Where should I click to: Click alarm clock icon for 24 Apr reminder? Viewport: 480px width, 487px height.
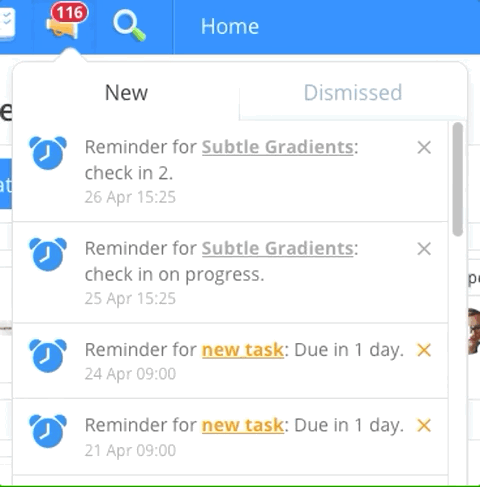pyautogui.click(x=48, y=356)
